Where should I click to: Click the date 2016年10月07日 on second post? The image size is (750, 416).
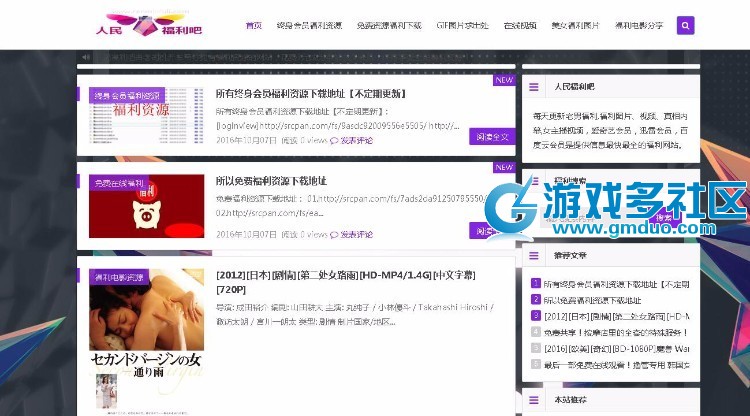coord(246,235)
